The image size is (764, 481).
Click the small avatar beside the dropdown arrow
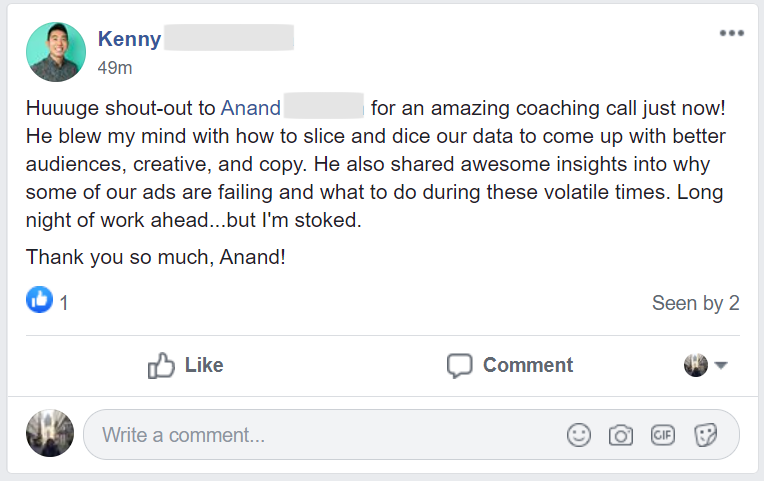[696, 366]
